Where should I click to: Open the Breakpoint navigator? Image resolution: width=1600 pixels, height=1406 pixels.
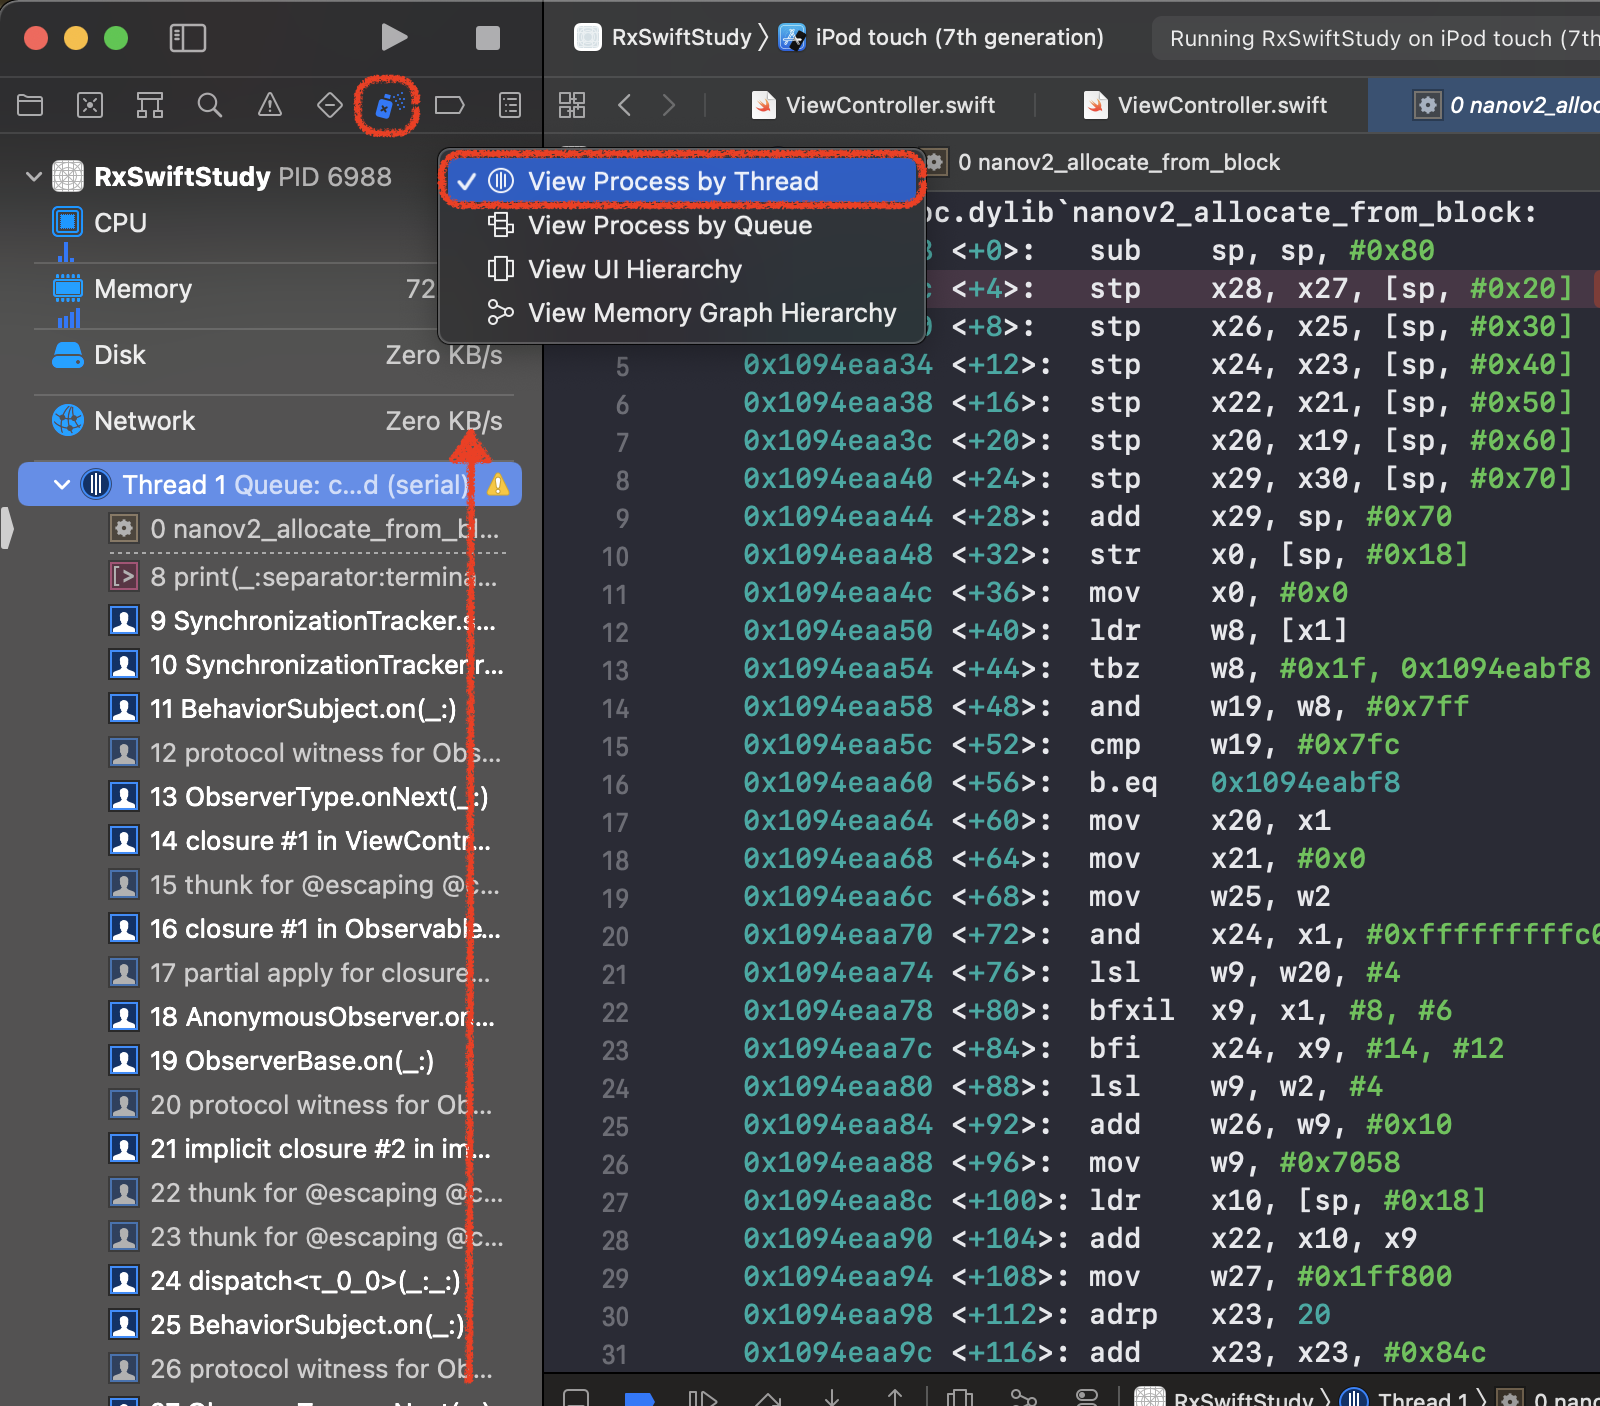[450, 105]
